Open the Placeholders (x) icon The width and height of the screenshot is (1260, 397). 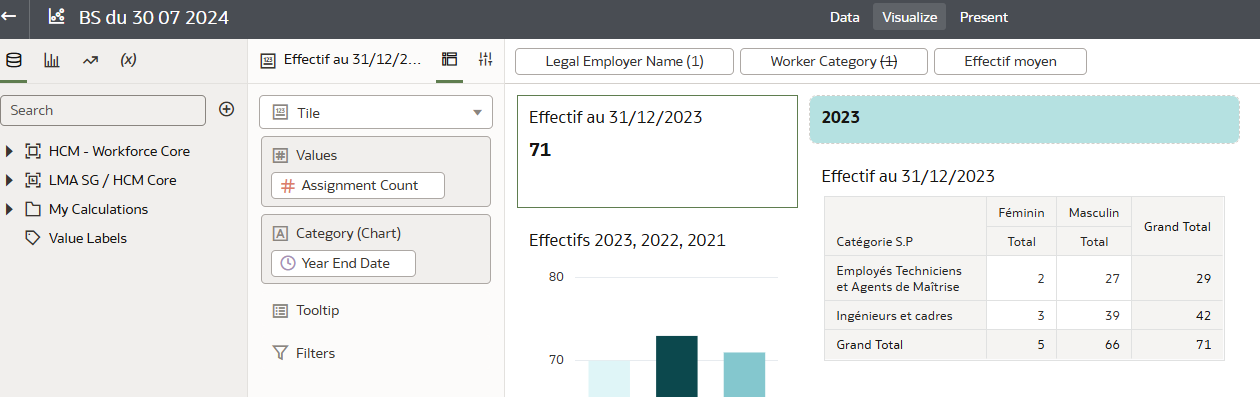(128, 60)
